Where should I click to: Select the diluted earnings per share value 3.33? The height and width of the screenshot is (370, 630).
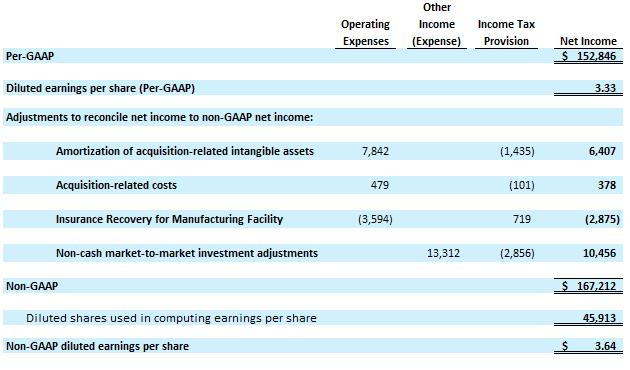coord(605,88)
